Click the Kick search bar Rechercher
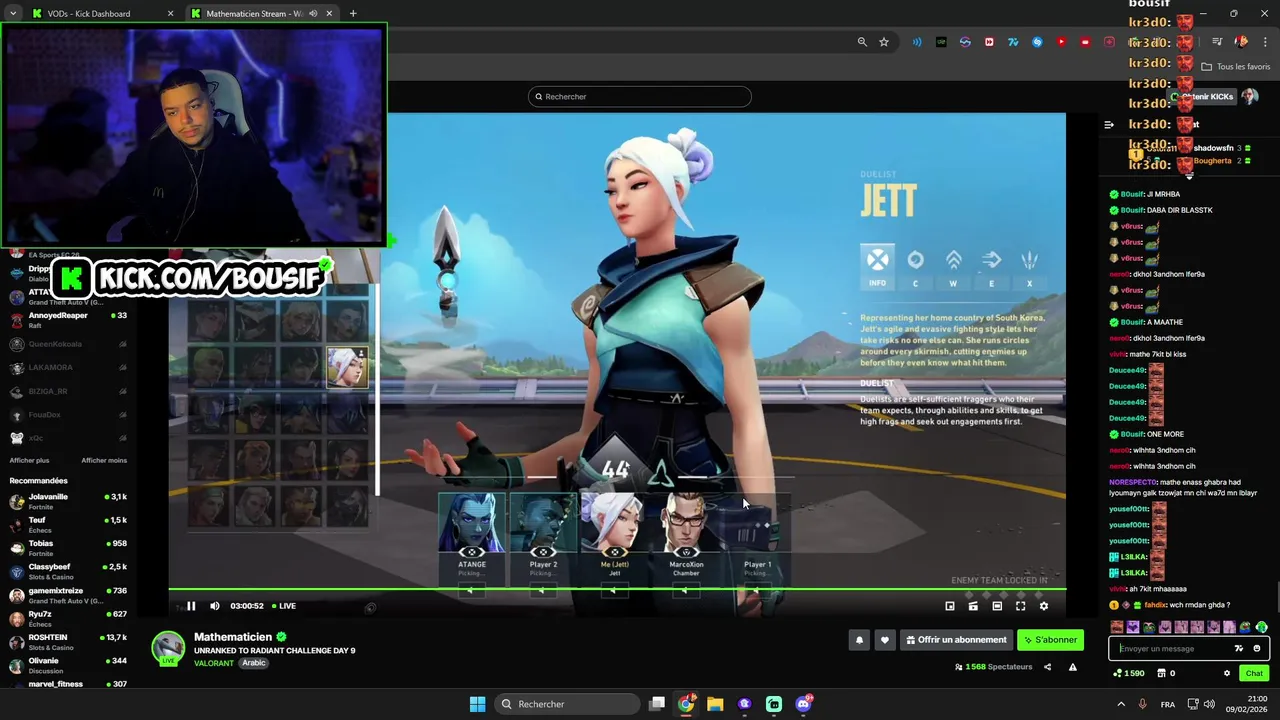This screenshot has width=1280, height=720. (640, 97)
